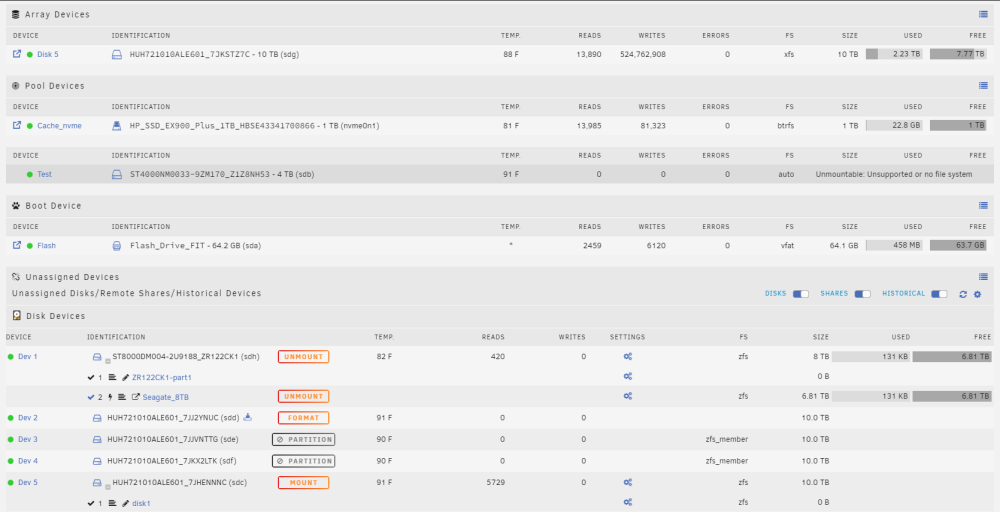Click the Unmountable: Unsupported or no file system text
This screenshot has width=1000, height=512.
point(894,175)
